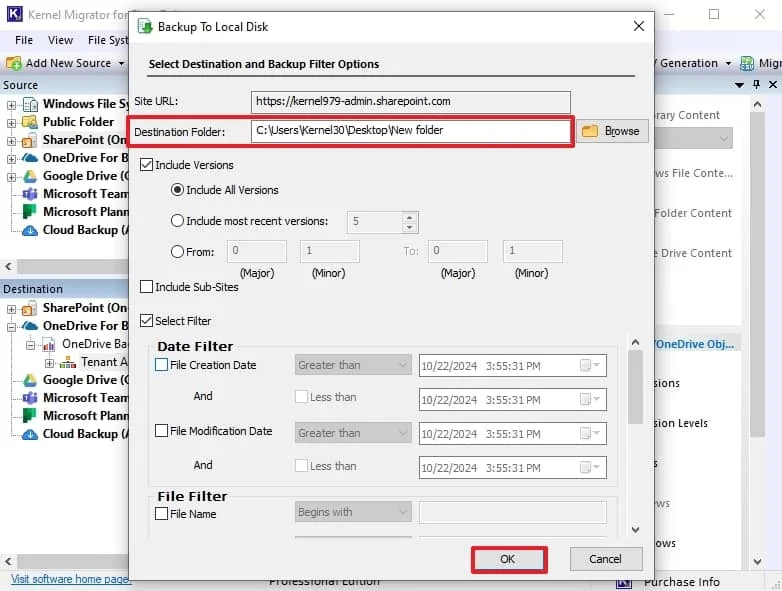The height and width of the screenshot is (591, 782).
Task: Open the Generation toolbar menu
Action: (x=693, y=63)
